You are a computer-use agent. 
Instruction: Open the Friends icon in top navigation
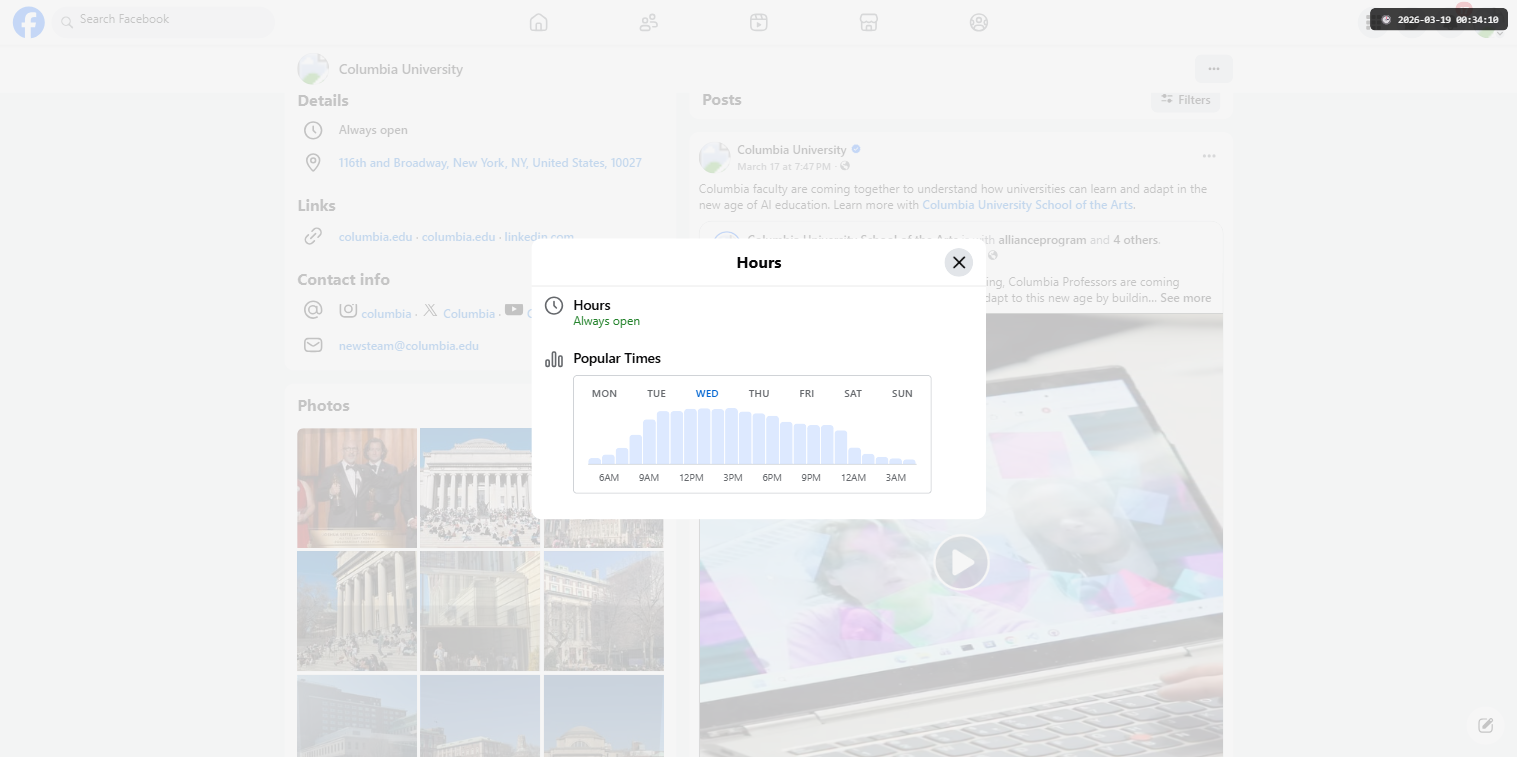click(649, 22)
